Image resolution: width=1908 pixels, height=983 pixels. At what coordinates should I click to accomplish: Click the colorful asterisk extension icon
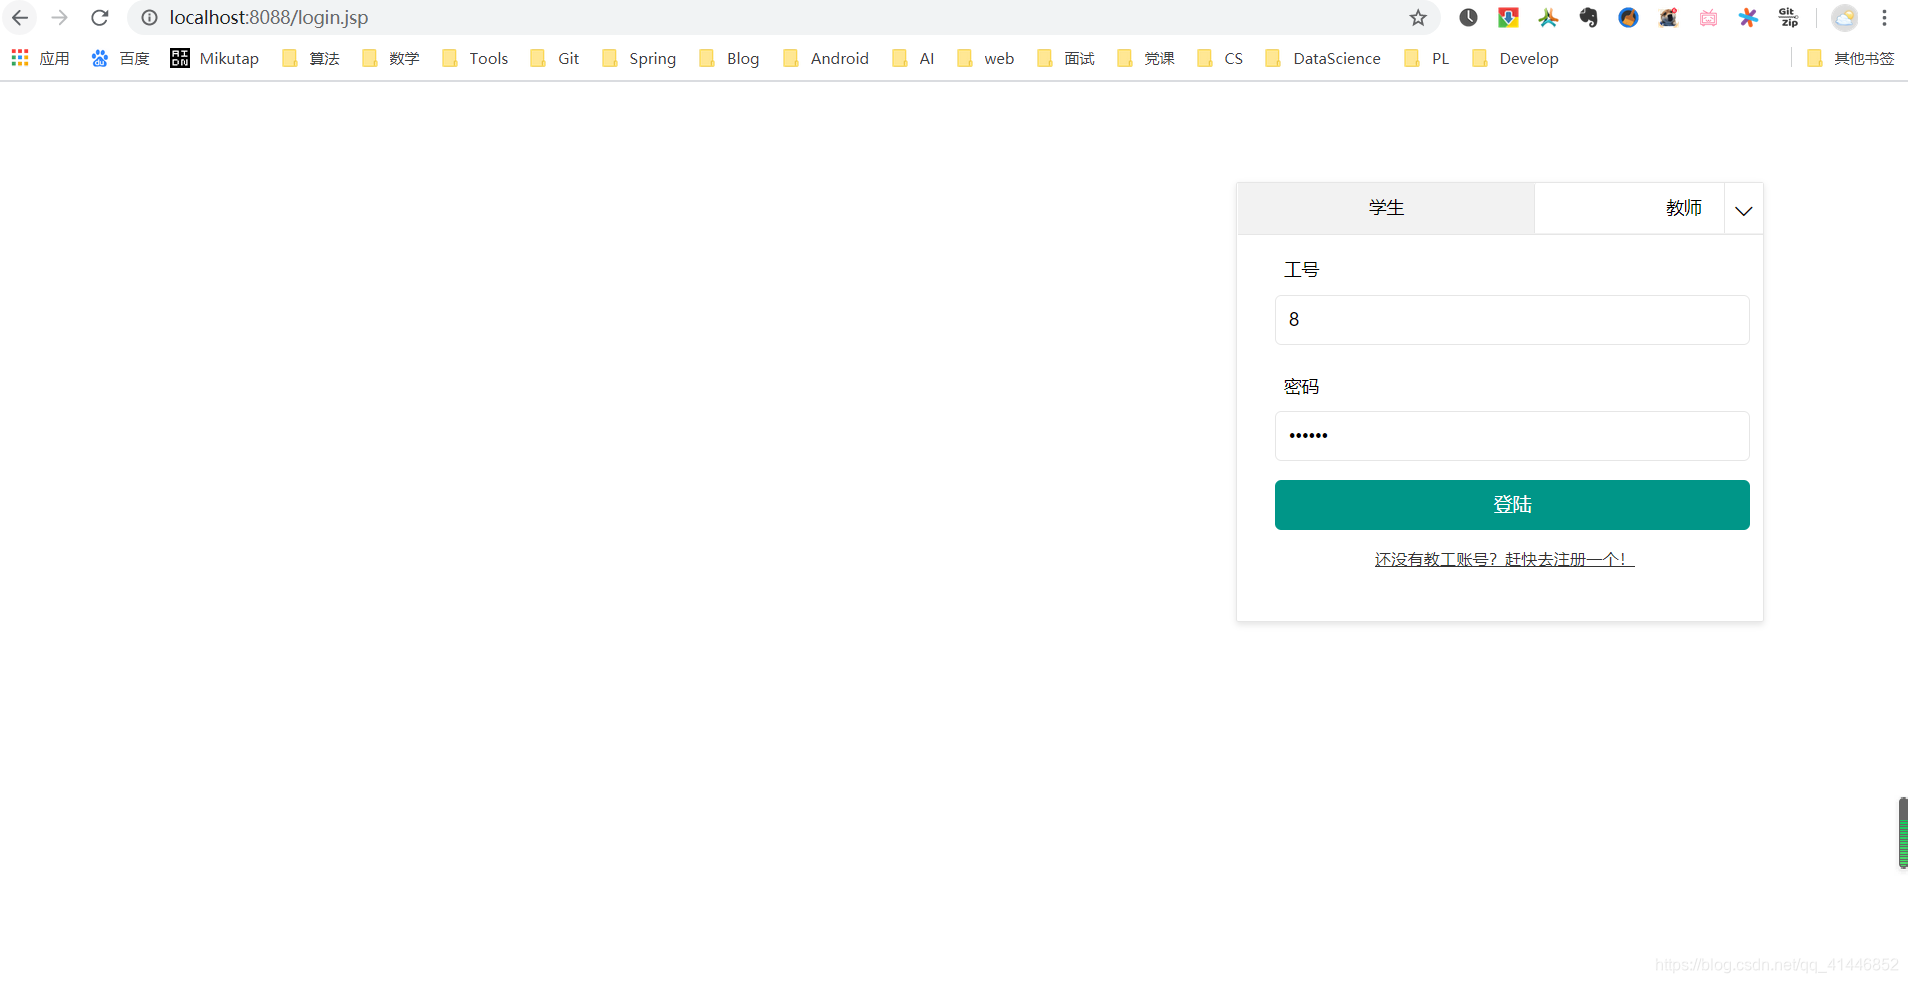[1748, 17]
